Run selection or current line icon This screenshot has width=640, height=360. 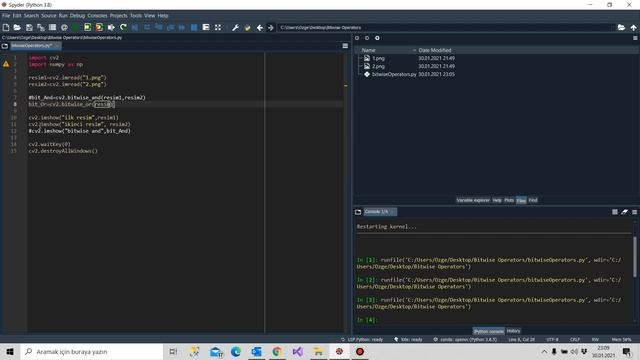[x=111, y=27]
